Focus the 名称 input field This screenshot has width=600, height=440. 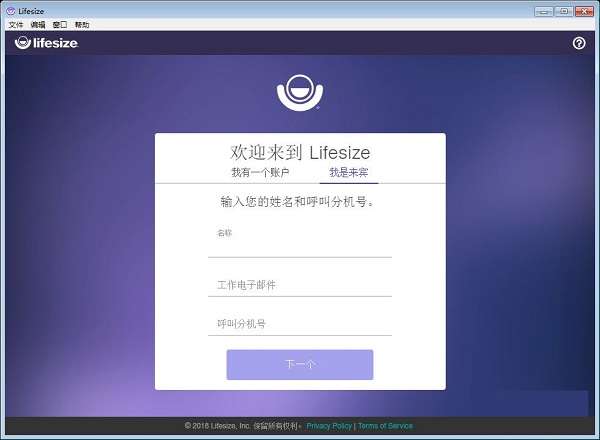pos(300,242)
